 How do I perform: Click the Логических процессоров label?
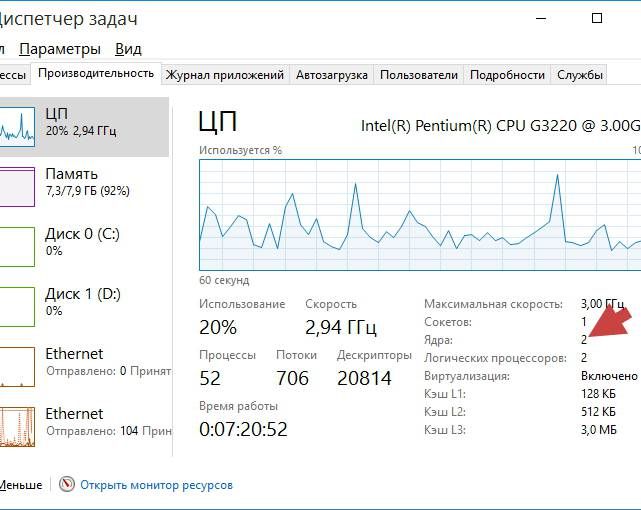pyautogui.click(x=495, y=358)
